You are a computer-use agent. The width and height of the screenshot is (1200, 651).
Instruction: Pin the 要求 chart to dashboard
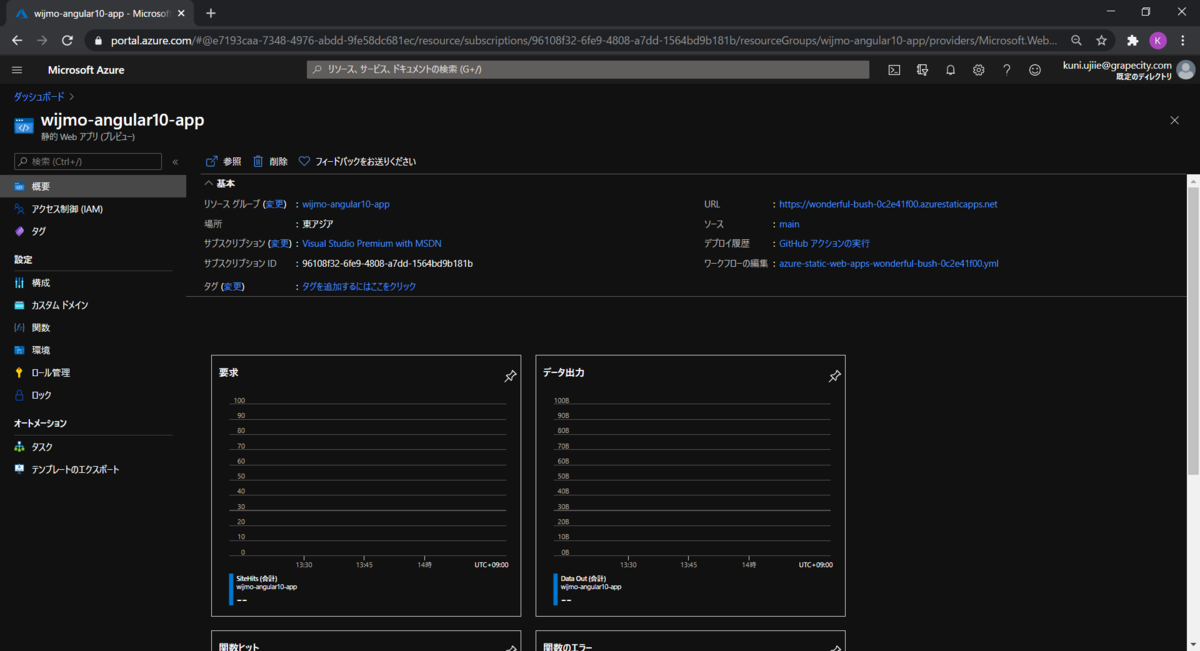[x=510, y=376]
